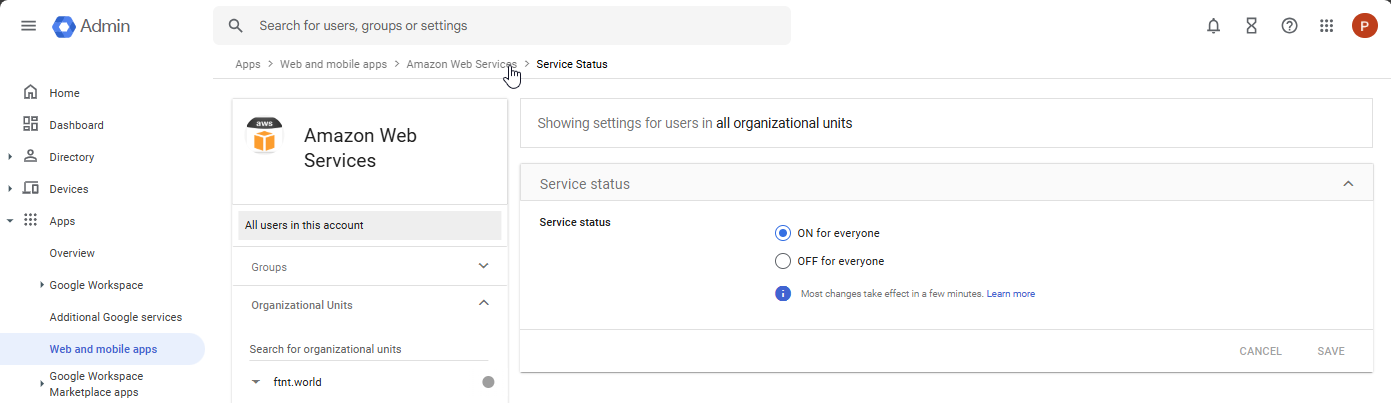This screenshot has height=403, width=1391.
Task: Click the ftnt.world status dot
Action: pos(488,382)
